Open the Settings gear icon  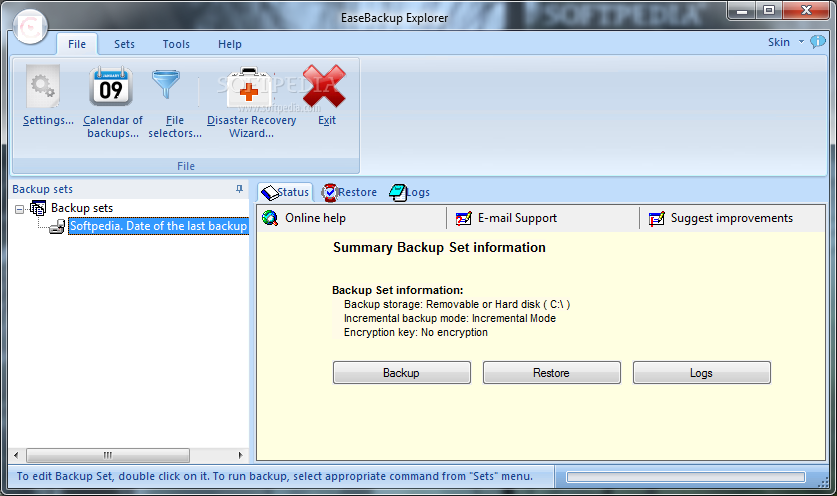coord(43,86)
